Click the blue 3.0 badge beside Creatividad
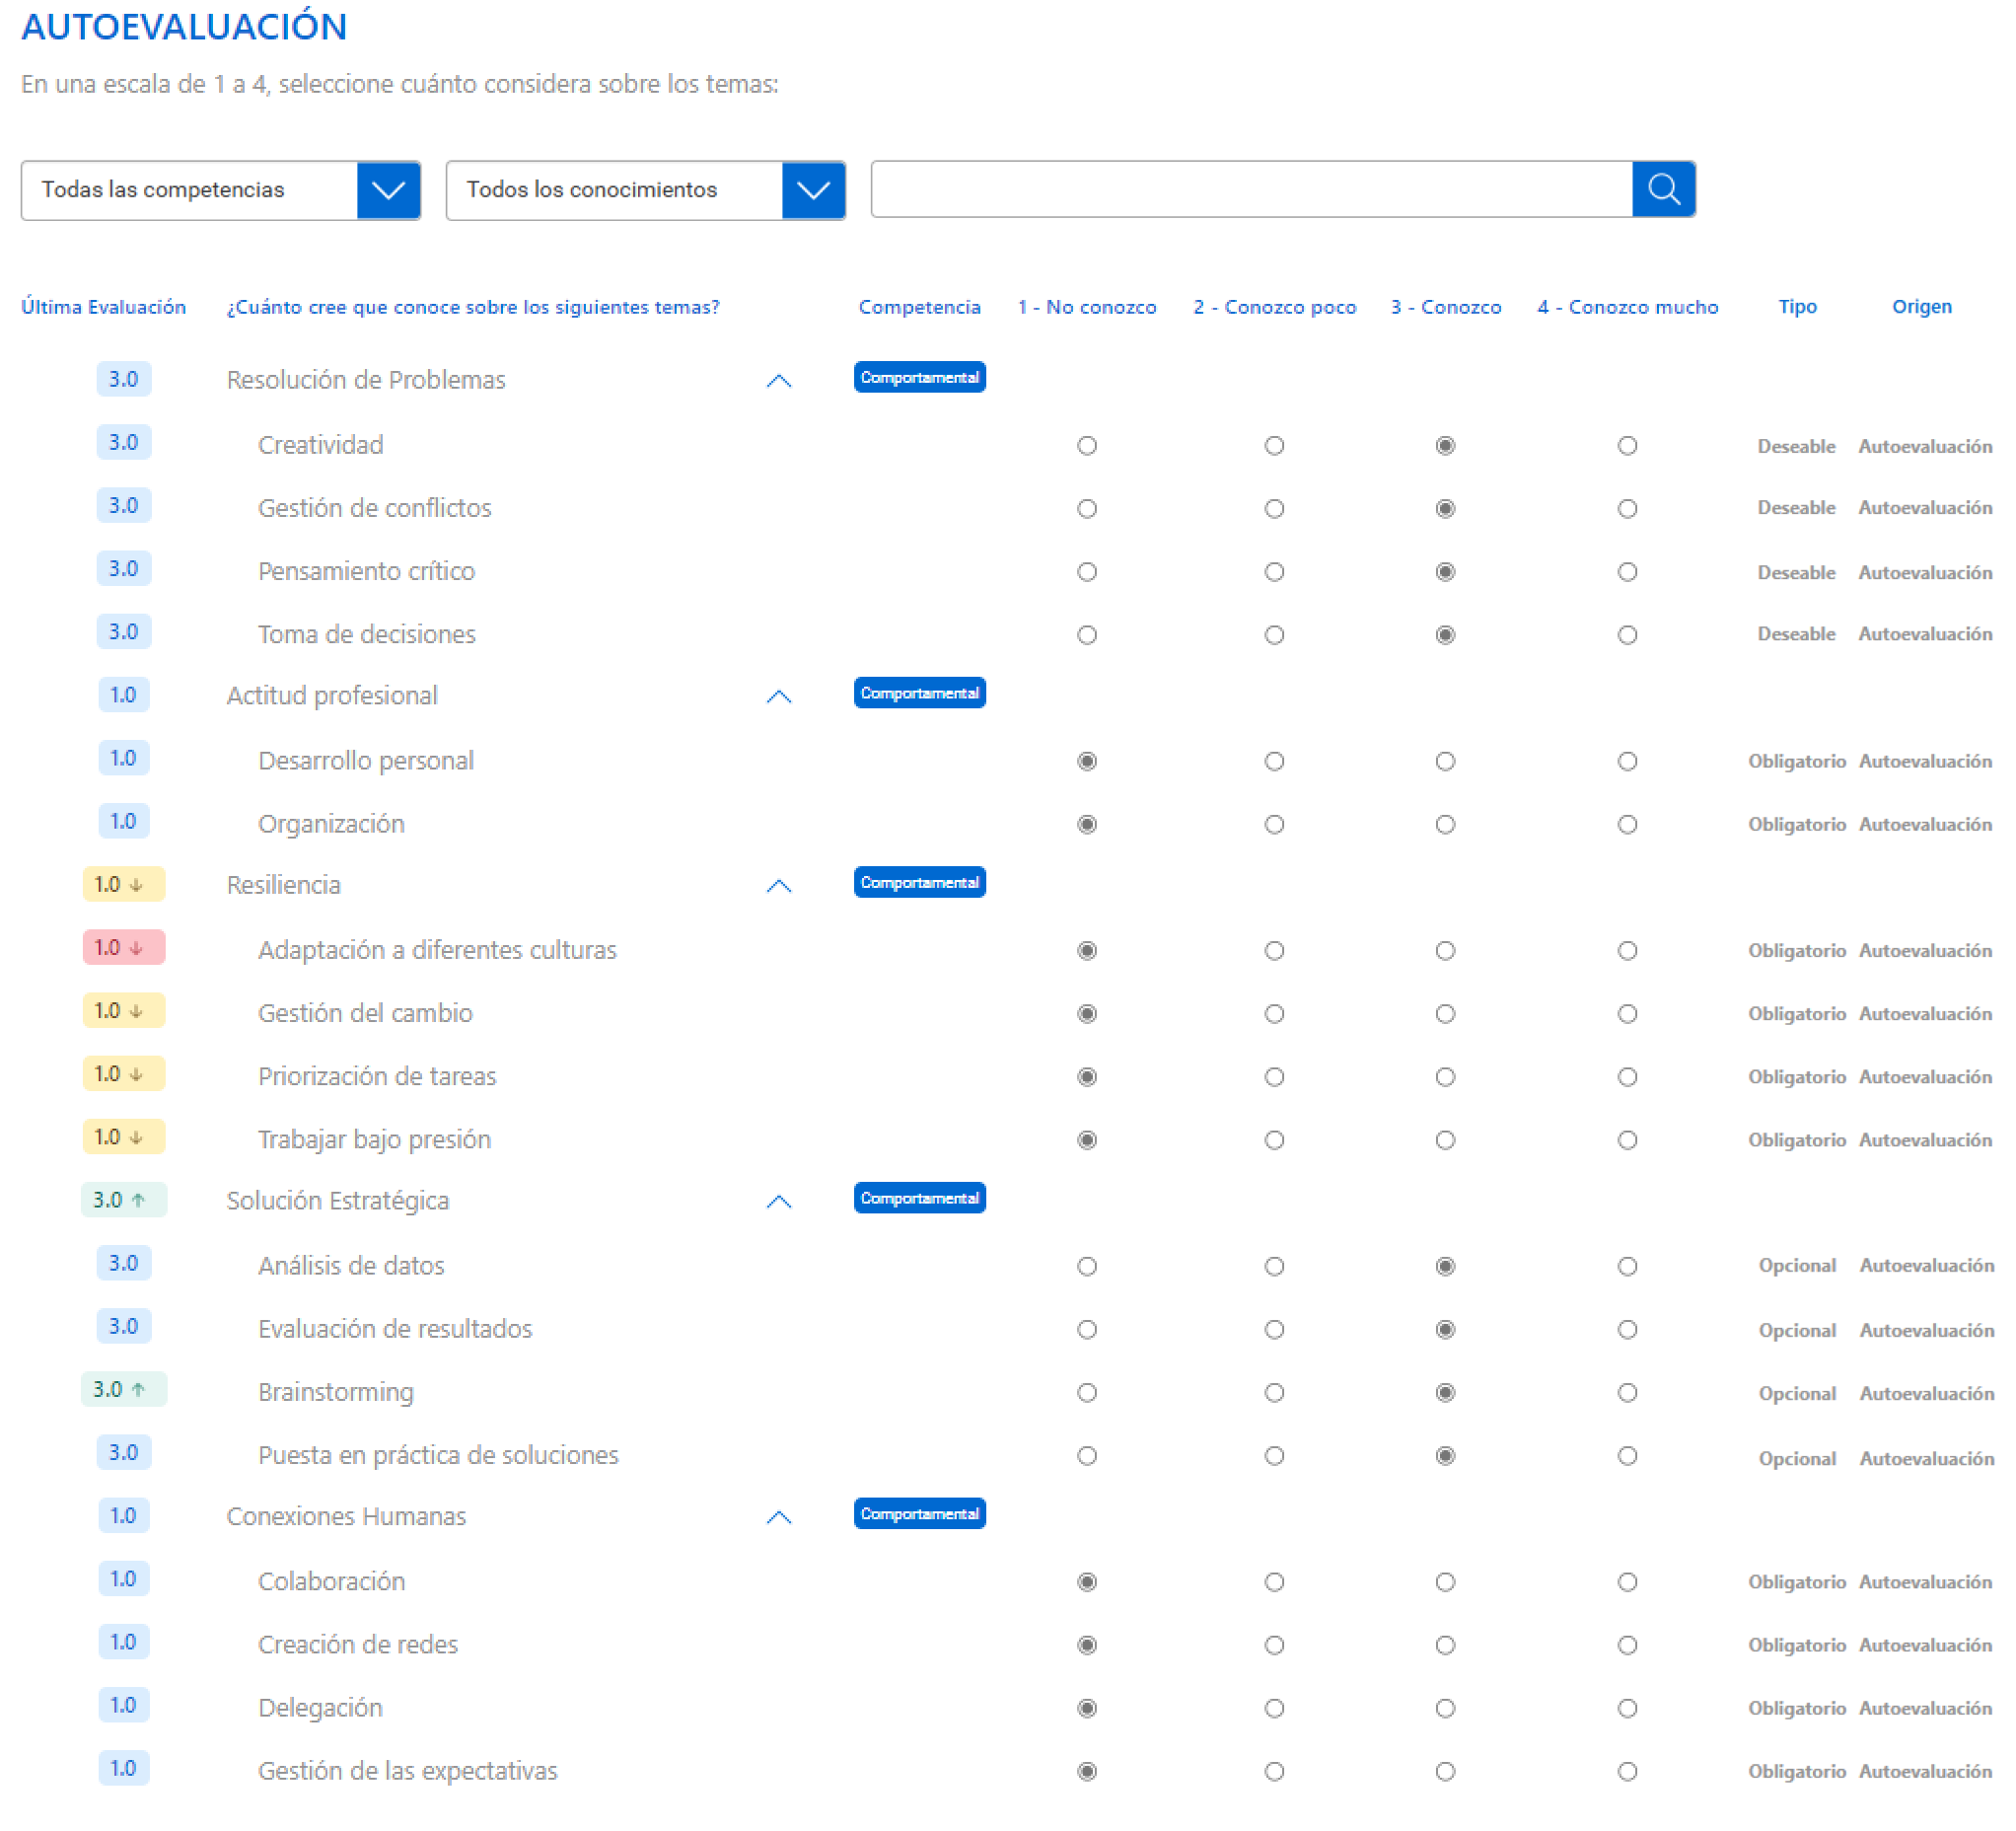 tap(123, 443)
